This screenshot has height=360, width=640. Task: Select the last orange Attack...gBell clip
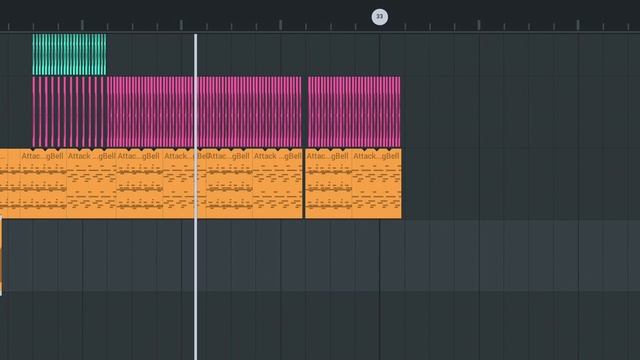[x=376, y=184]
